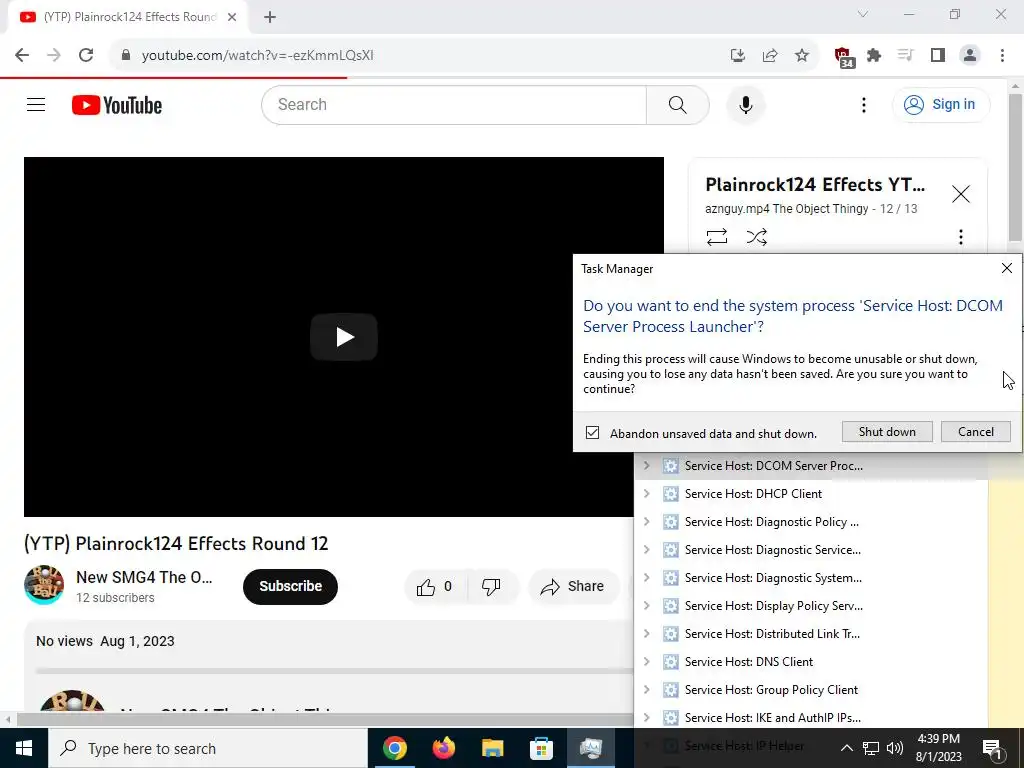
Task: Expand Service Host: Group Policy Client row
Action: pyautogui.click(x=647, y=690)
